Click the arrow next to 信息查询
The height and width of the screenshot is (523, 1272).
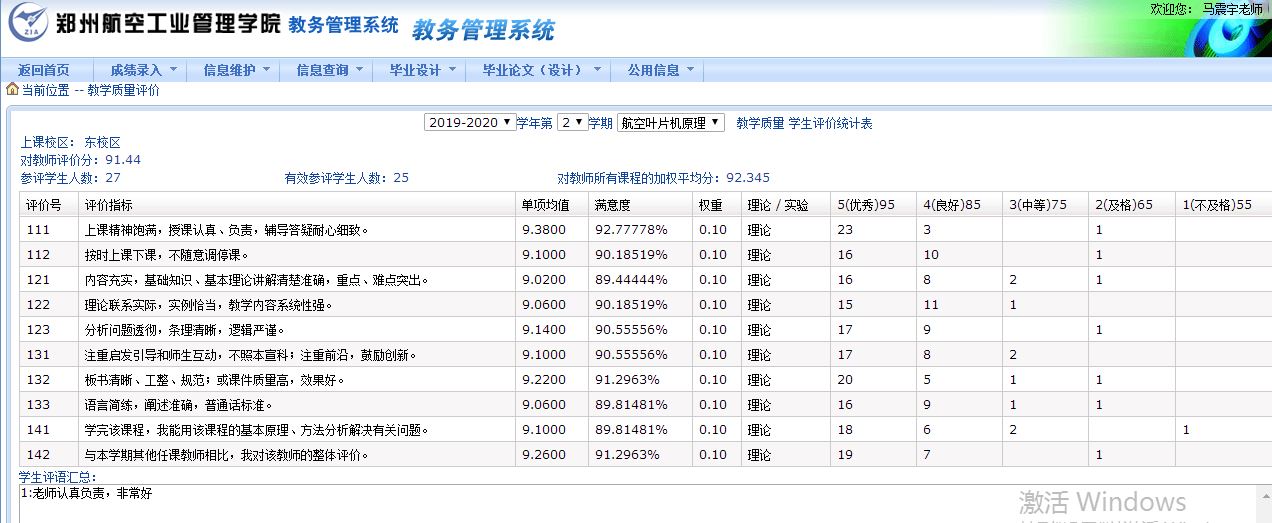[x=359, y=70]
